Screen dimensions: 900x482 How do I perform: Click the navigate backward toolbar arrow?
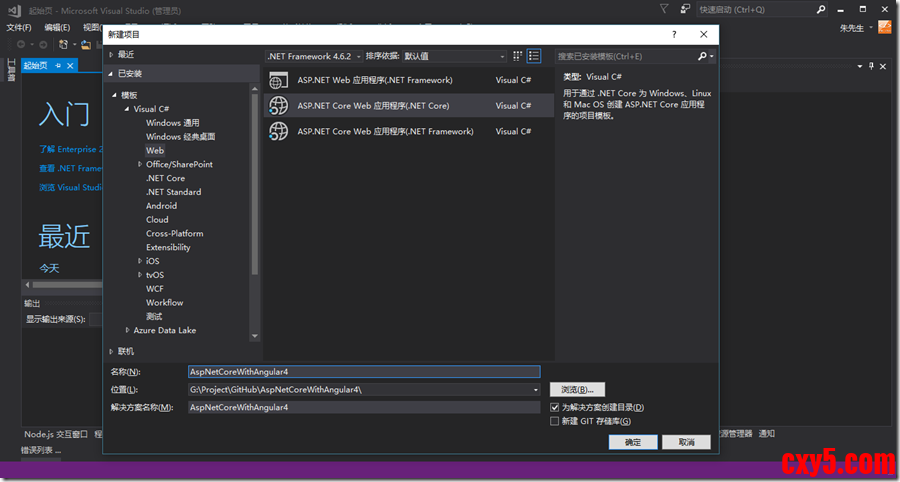(21, 44)
